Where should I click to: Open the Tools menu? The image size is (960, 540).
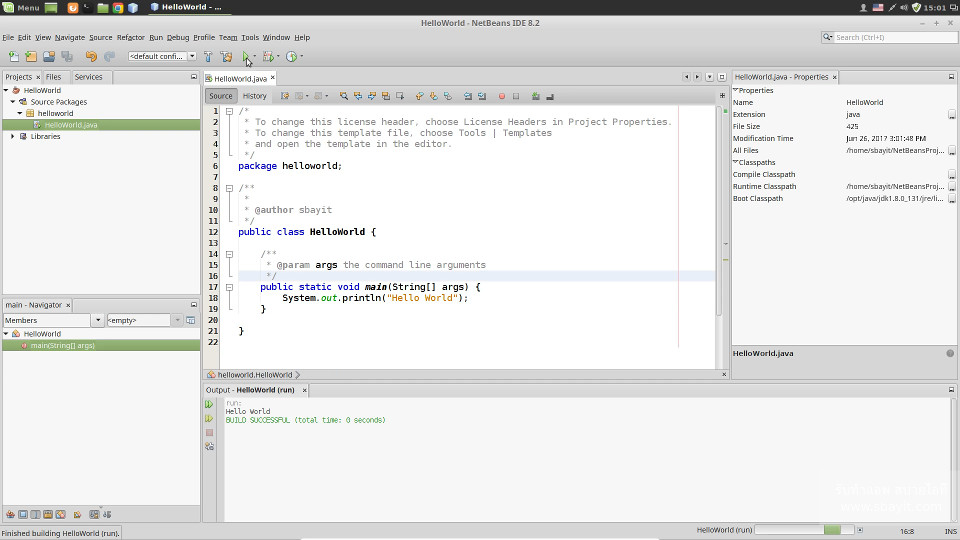tap(250, 37)
